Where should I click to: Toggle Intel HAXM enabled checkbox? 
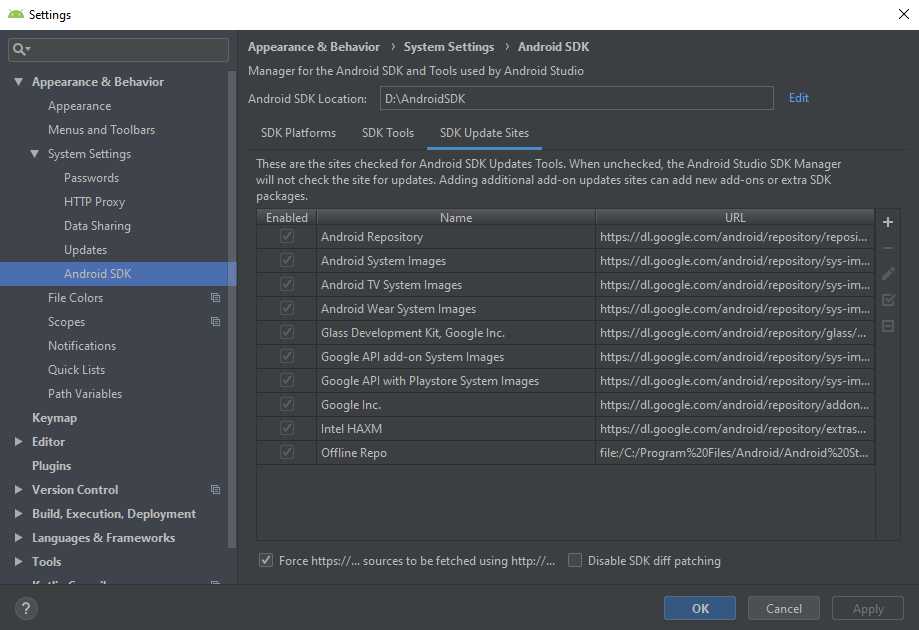(x=287, y=428)
